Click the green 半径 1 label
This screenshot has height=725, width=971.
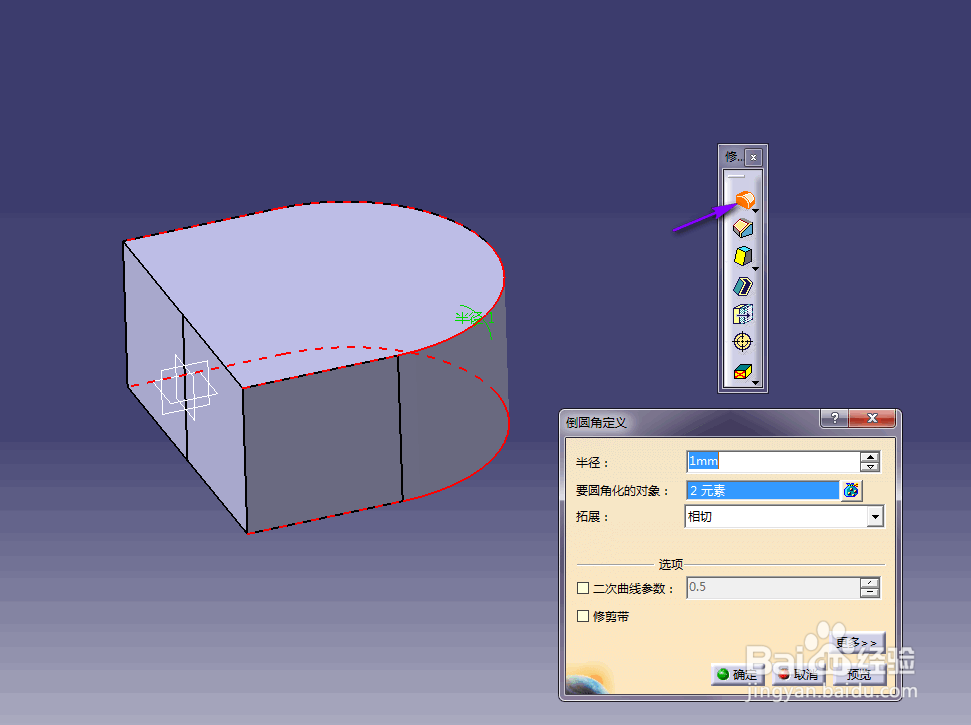(x=474, y=318)
